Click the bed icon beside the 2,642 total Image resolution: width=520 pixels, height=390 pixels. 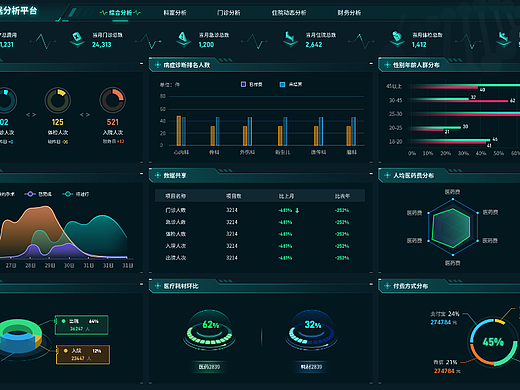[290, 39]
